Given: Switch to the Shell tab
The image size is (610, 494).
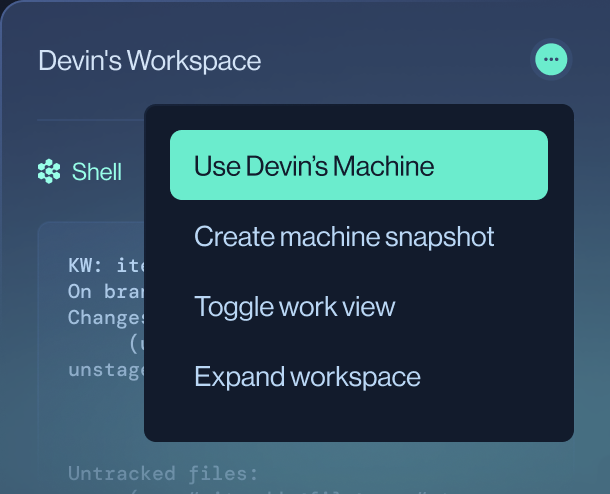Looking at the screenshot, I should (x=96, y=172).
